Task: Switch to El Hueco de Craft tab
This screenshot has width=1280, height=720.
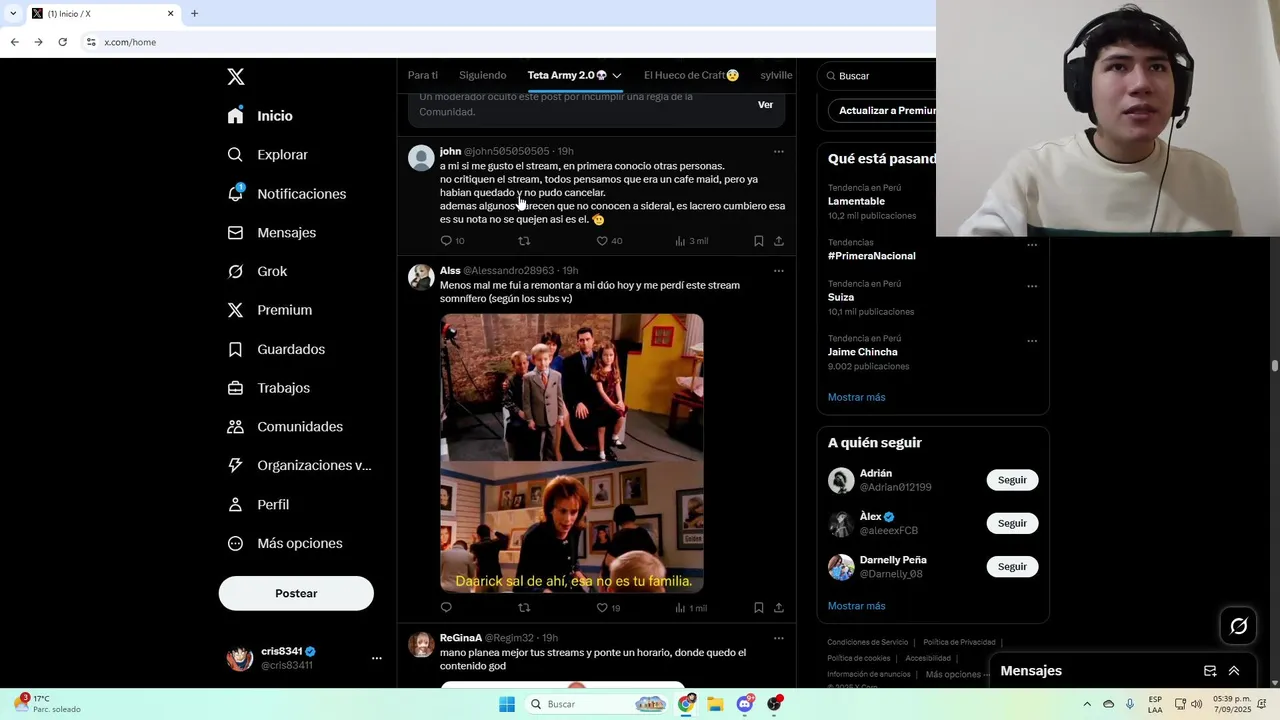Action: coord(691,75)
